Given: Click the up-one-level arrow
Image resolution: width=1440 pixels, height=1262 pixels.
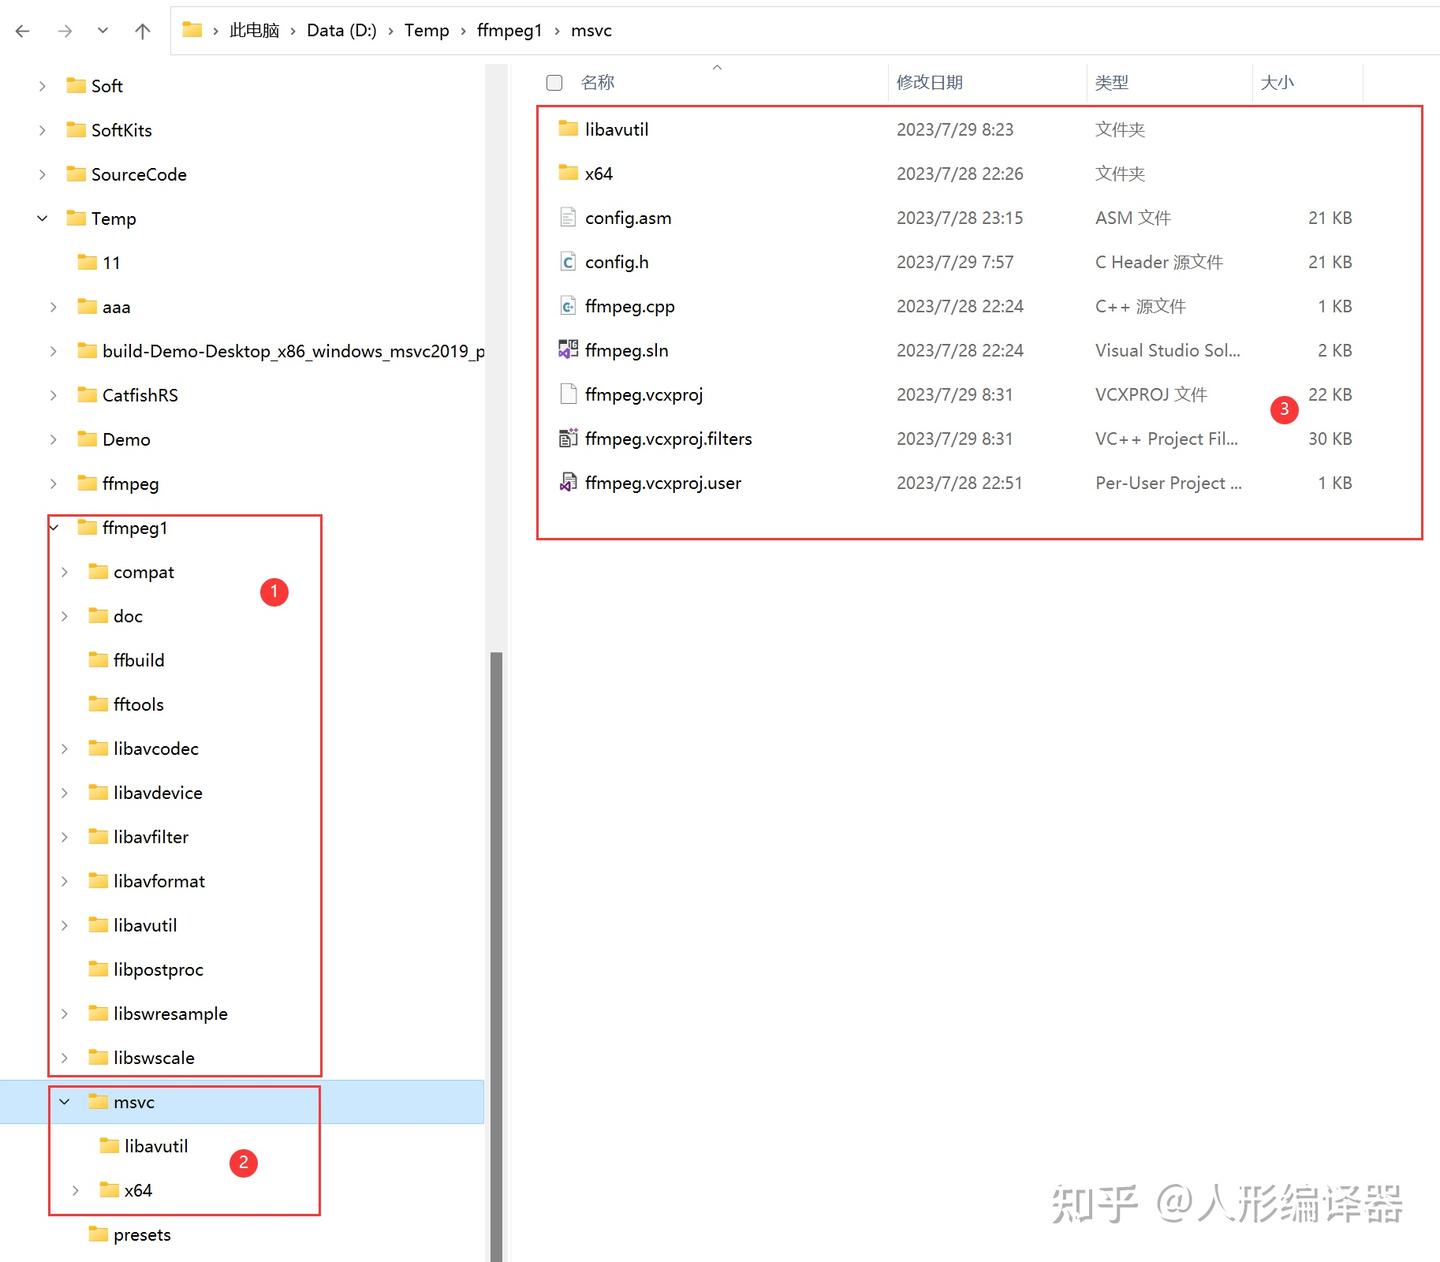Looking at the screenshot, I should click(143, 30).
